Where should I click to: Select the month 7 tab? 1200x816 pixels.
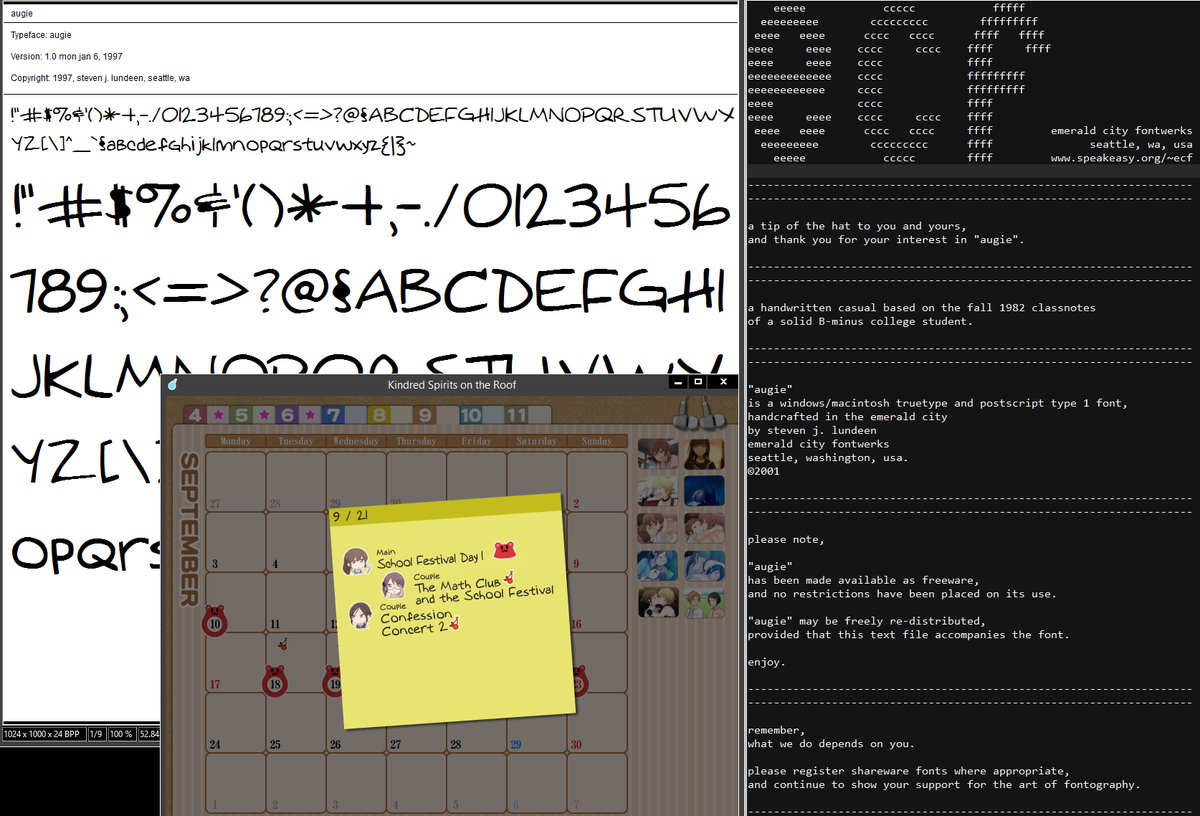333,415
